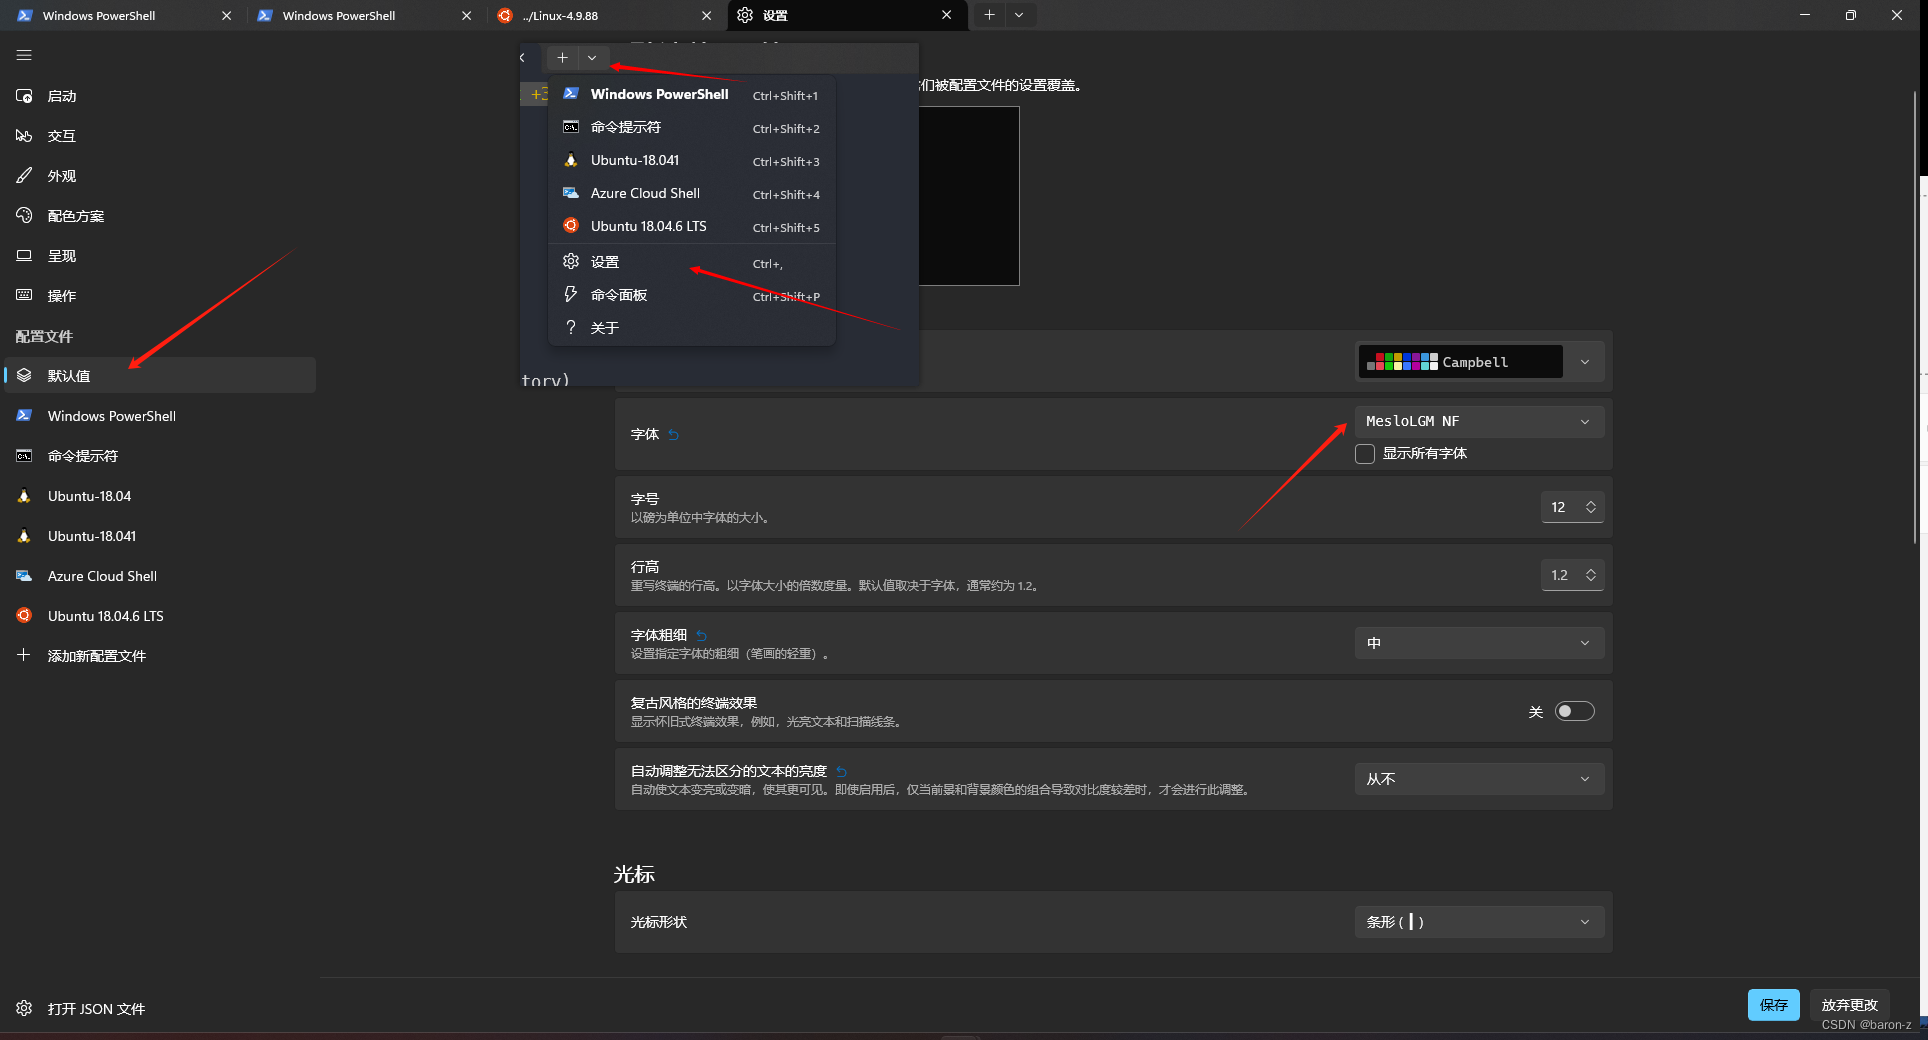The image size is (1928, 1040).
Task: Open the Campbell color scheme dropdown
Action: pyautogui.click(x=1480, y=362)
